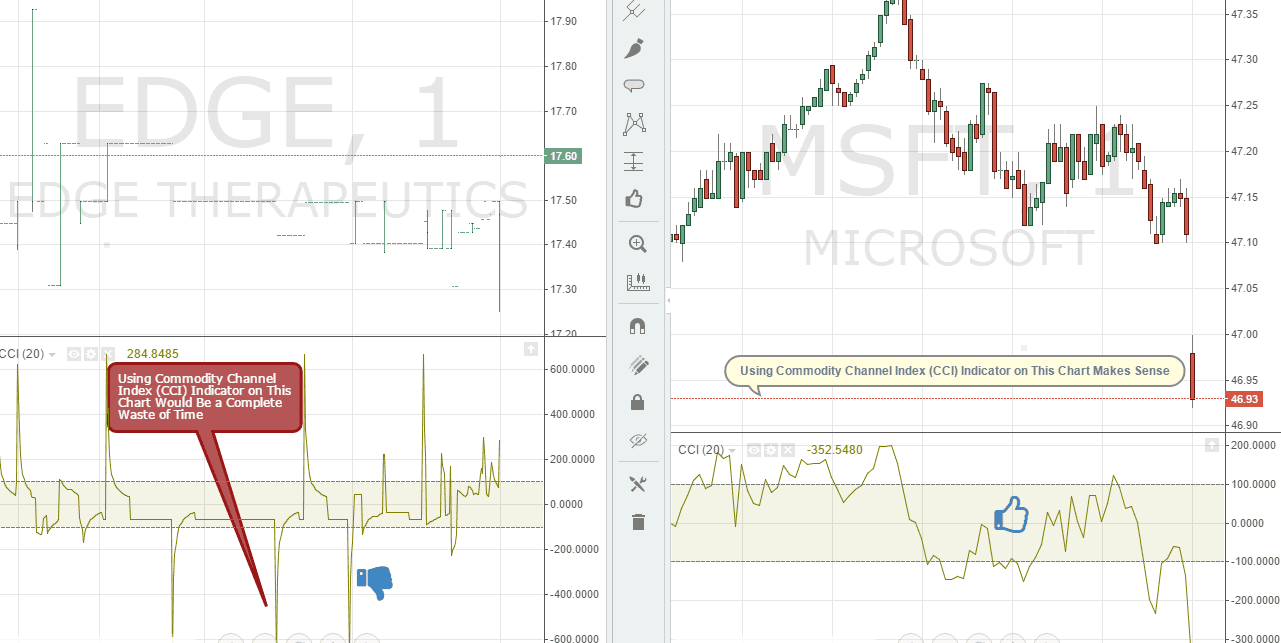Open CCI (20) dropdown on EDGE chart

pyautogui.click(x=51, y=354)
